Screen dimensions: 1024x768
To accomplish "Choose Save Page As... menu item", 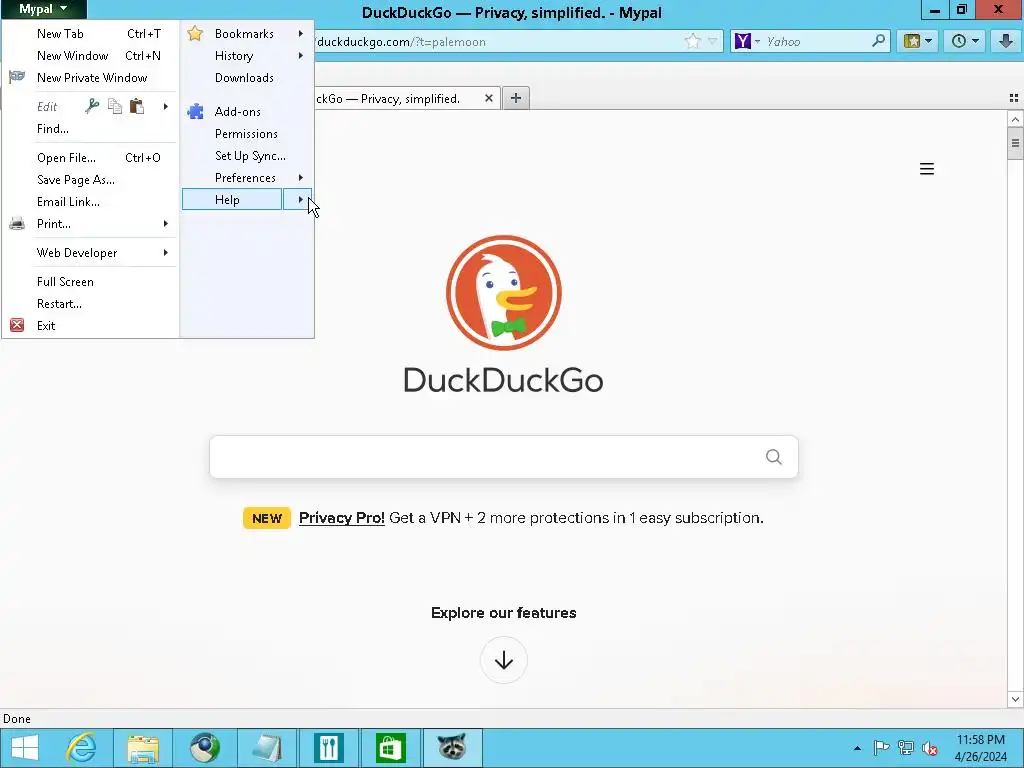I will tap(89, 180).
